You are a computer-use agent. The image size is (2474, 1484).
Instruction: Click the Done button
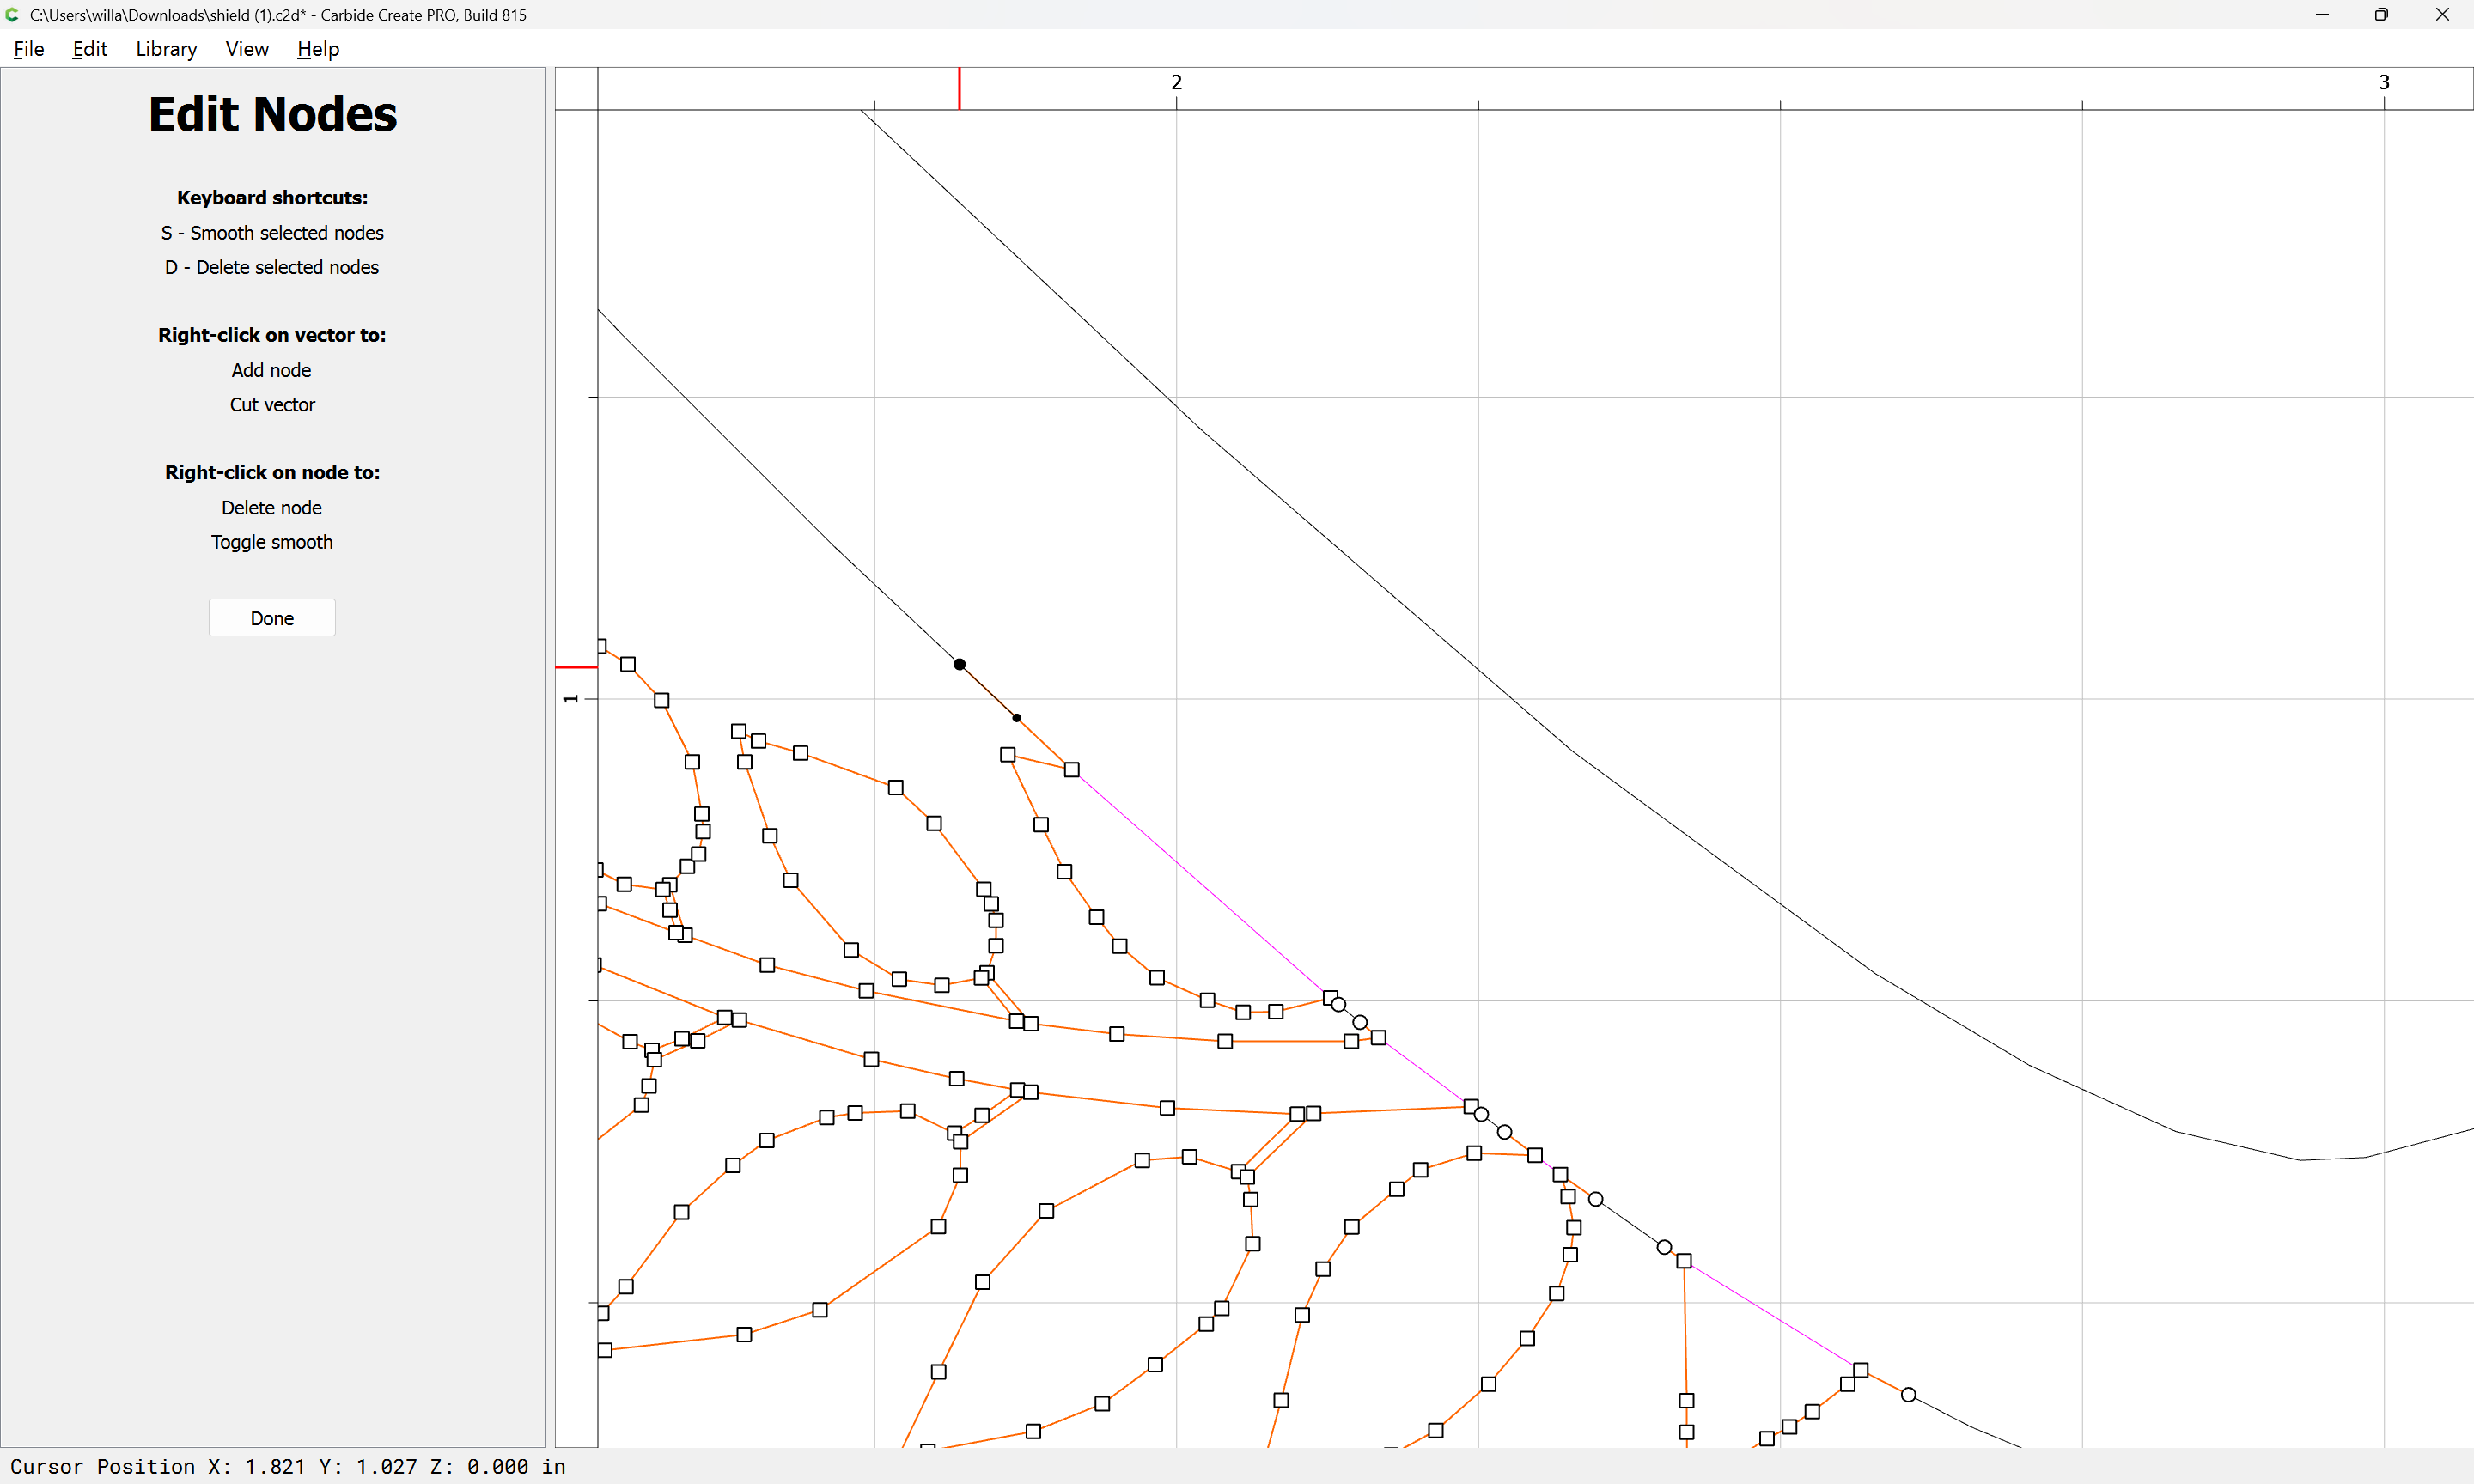272,618
